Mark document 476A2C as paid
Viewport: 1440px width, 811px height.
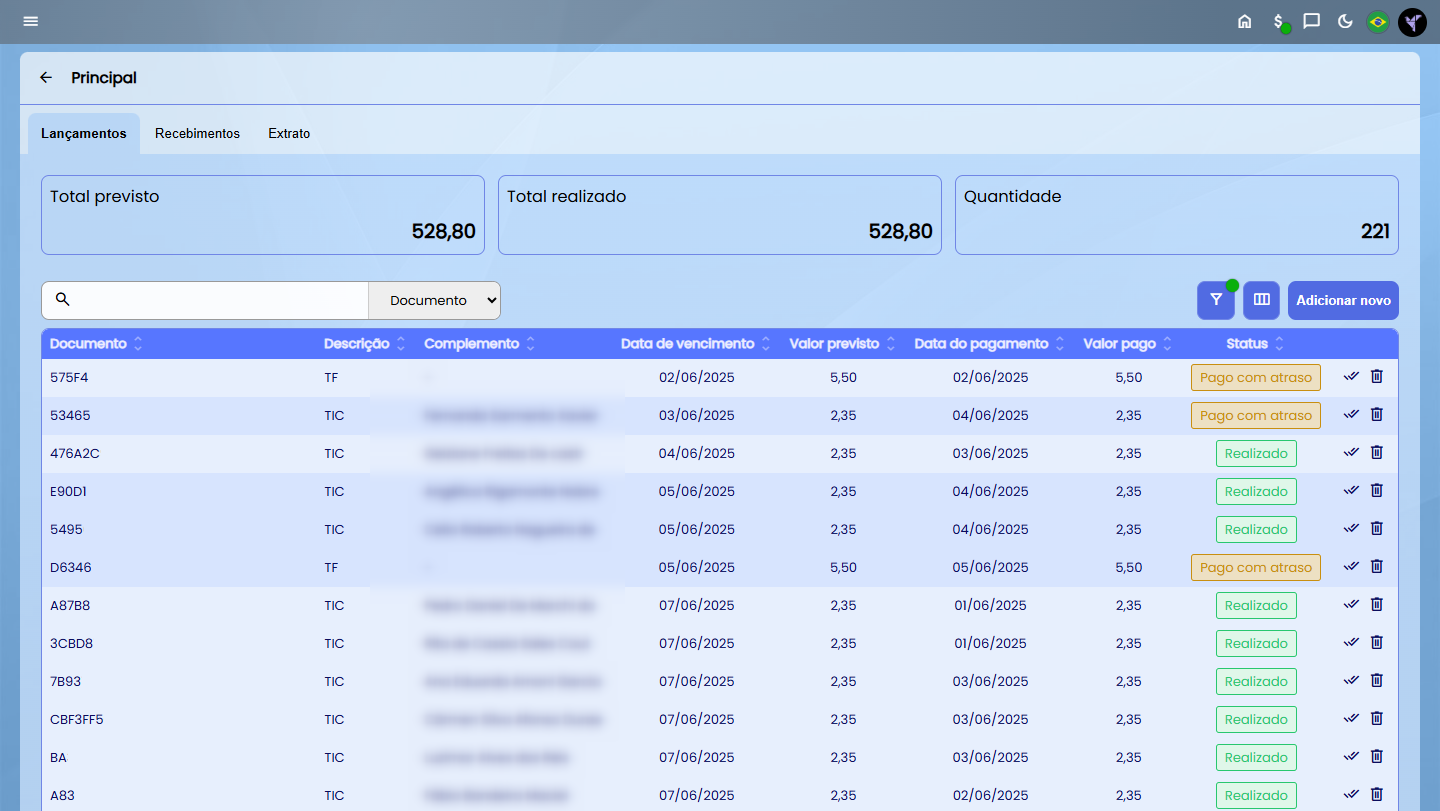(1352, 452)
